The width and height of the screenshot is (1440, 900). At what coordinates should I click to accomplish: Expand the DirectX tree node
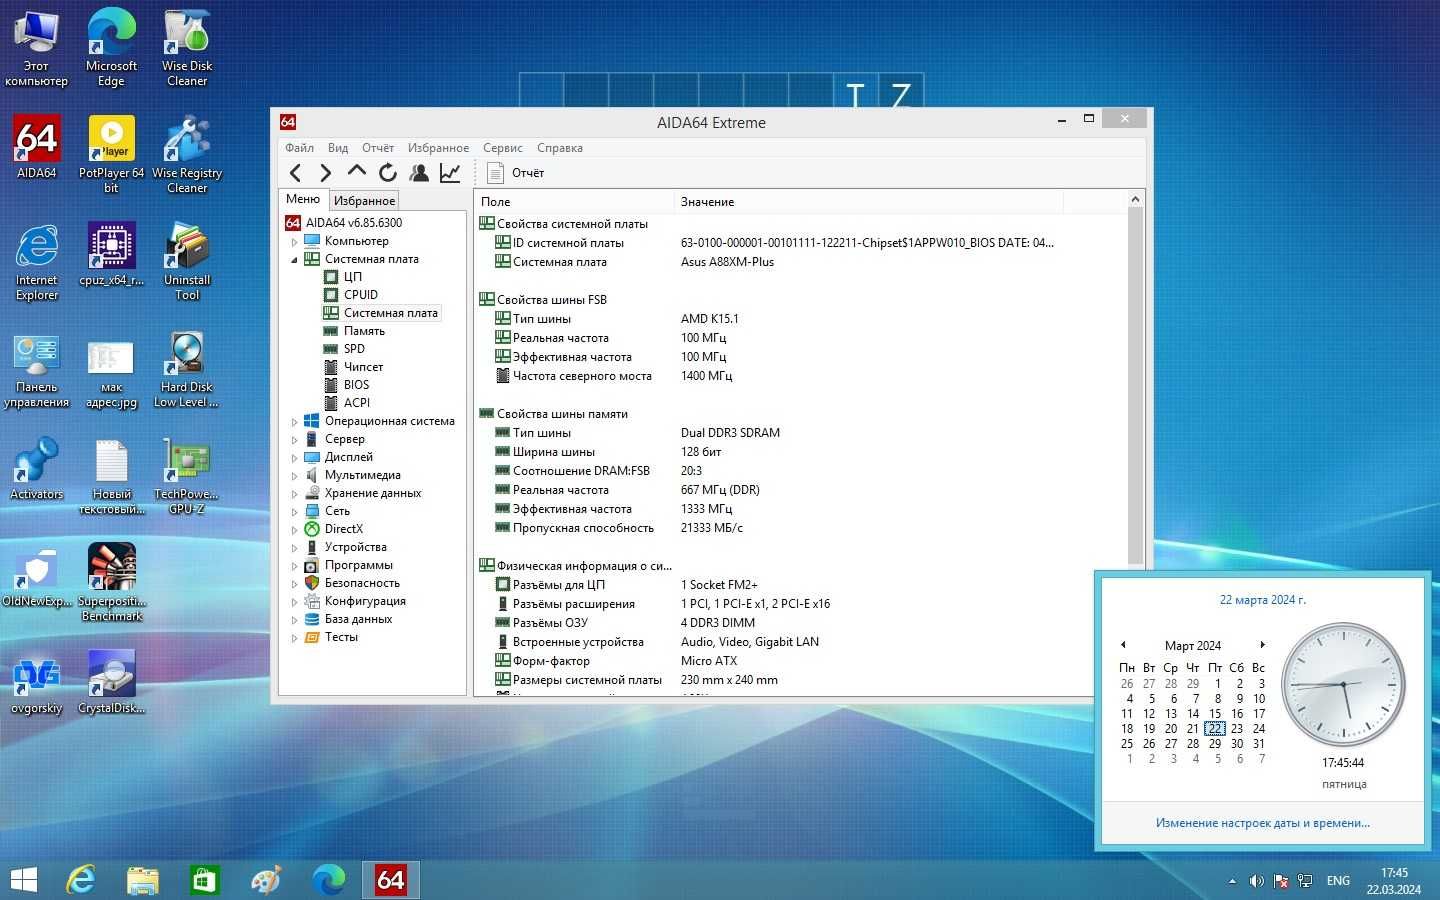294,530
